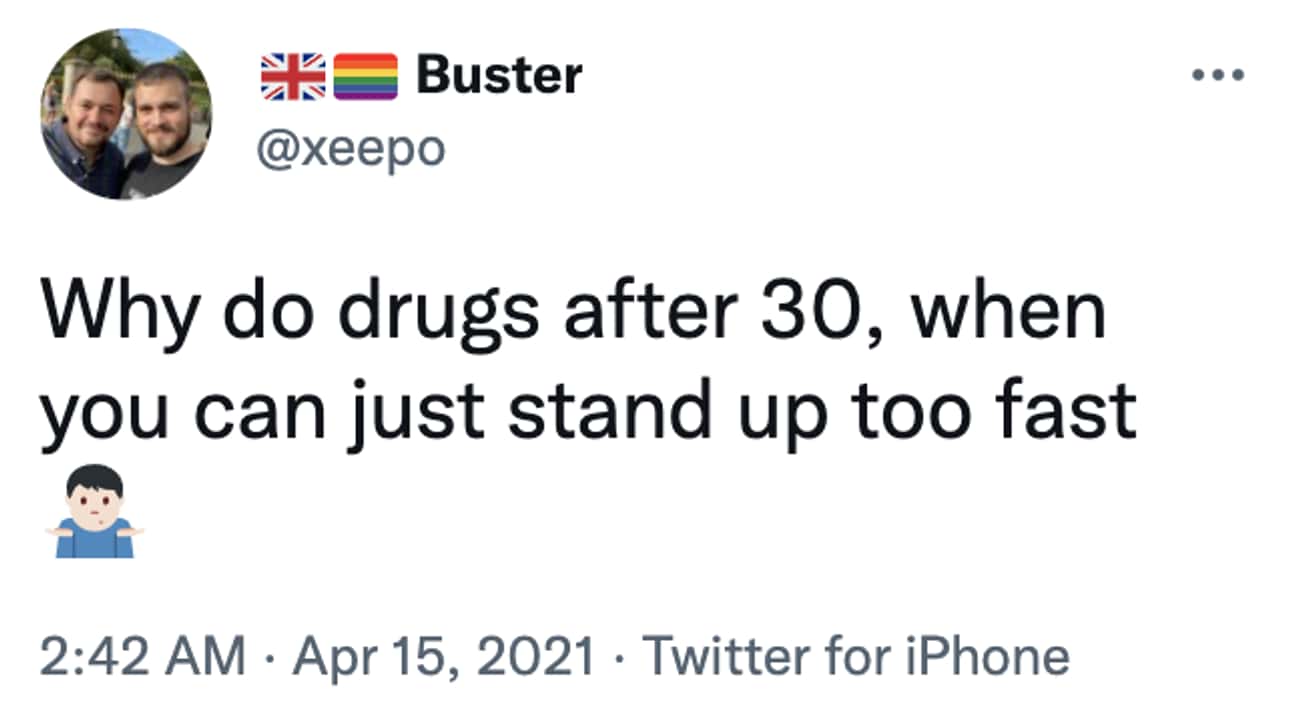
Task: Click the 2:42 AM timestamp
Action: pos(142,656)
